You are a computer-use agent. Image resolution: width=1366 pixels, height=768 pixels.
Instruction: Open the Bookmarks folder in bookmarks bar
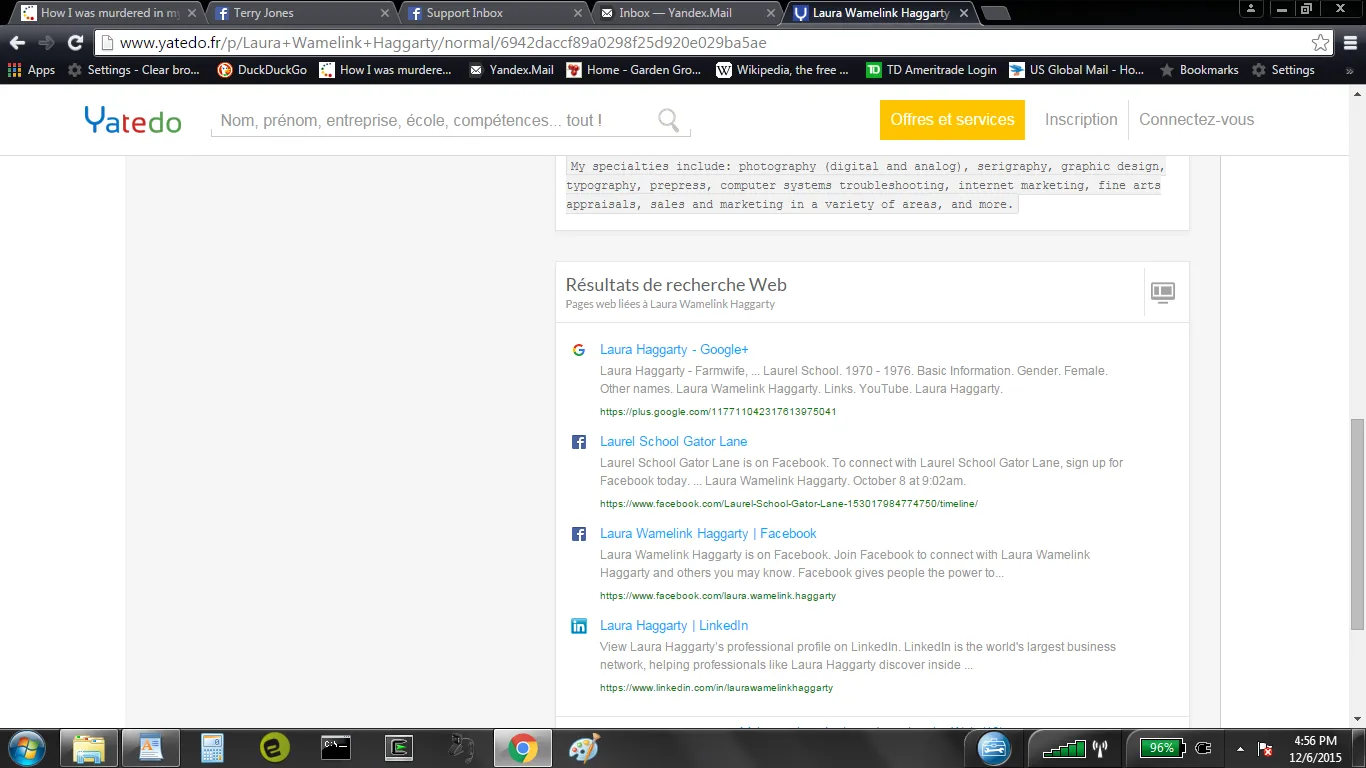pyautogui.click(x=1198, y=70)
